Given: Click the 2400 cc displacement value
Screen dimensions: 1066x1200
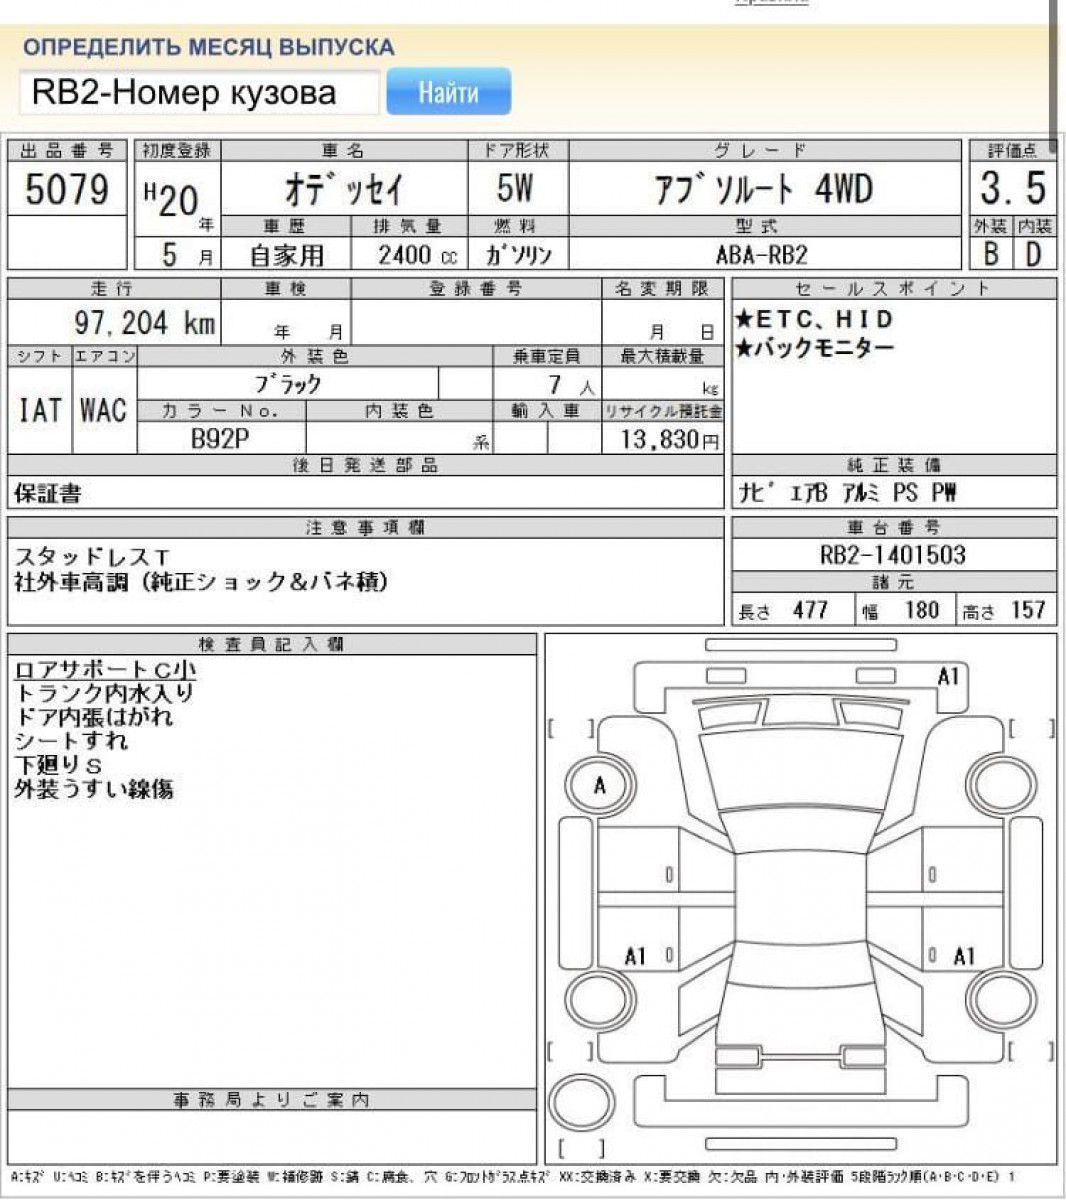Looking at the screenshot, I should 417,255.
